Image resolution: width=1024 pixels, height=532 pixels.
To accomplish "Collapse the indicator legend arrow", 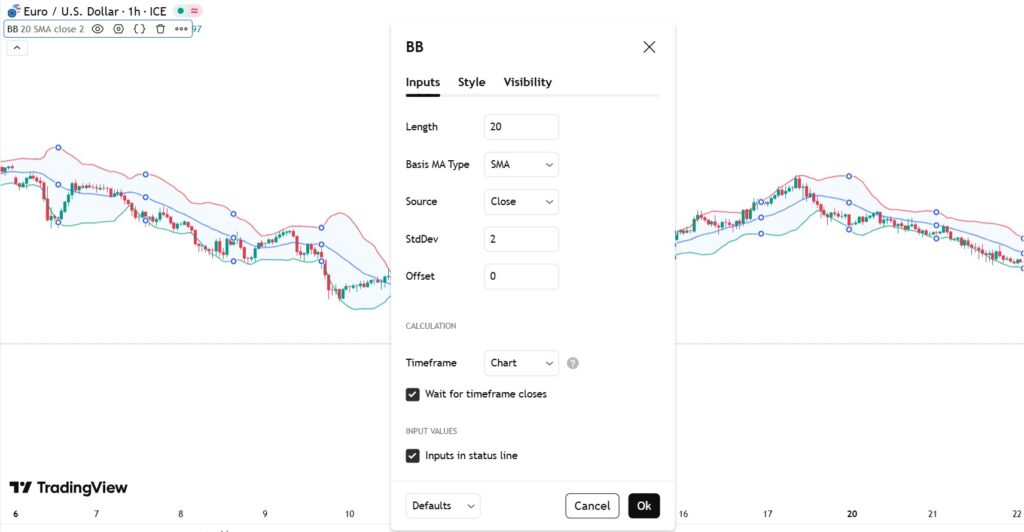I will click(16, 48).
